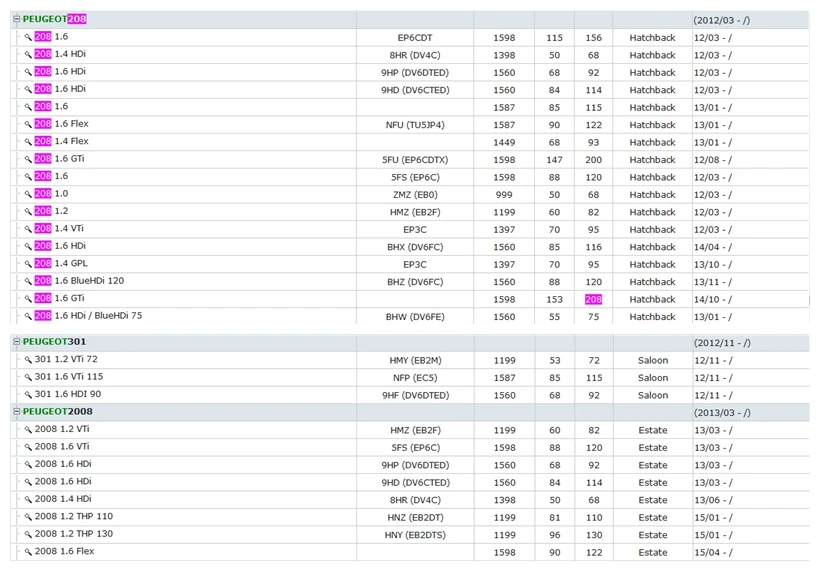Click magnifier icon of 208 1.6 Flex row
820x571 pixels.
click(x=28, y=124)
